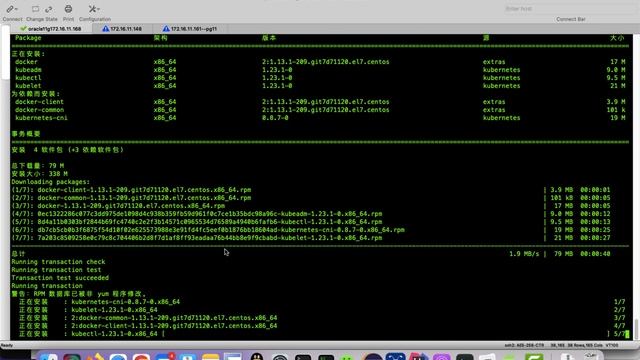Click the kubectl package row name
This screenshot has width=640, height=360.
[x=28, y=78]
